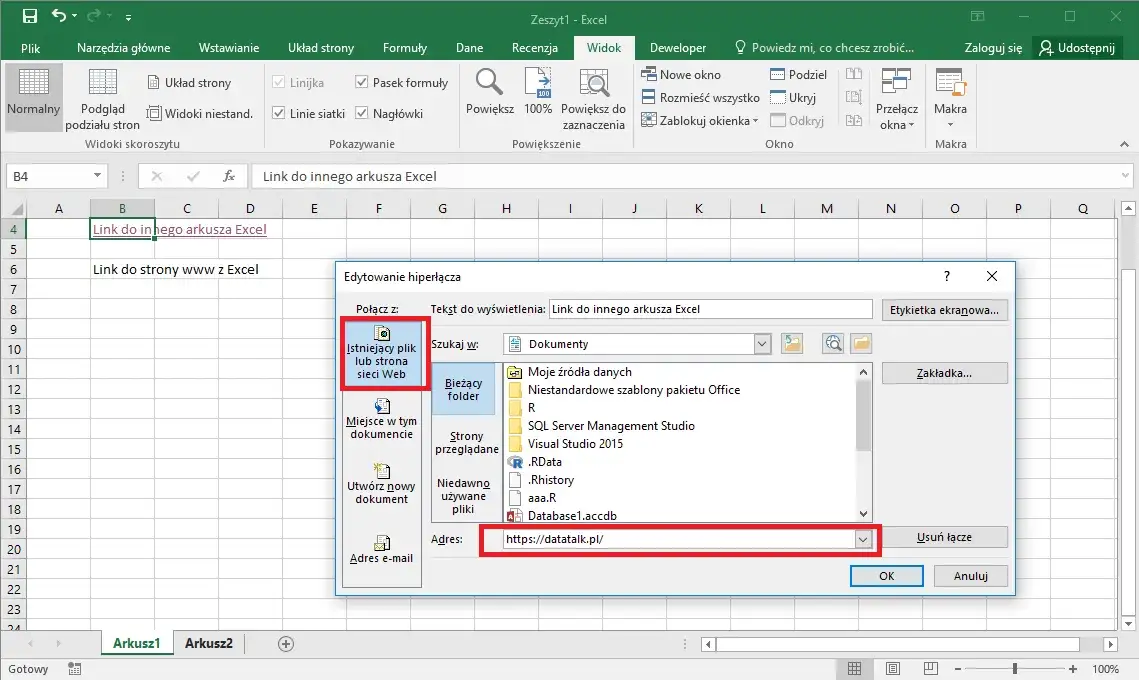
Task: Choose Adres e-mail link type
Action: tap(381, 549)
